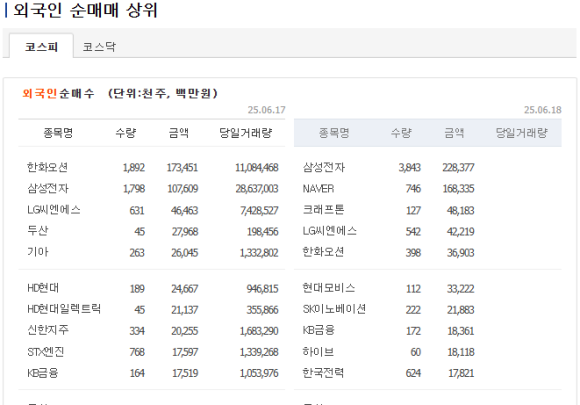Open 한화오션 in the 25.06.17 list
The image size is (580, 405).
[47, 167]
